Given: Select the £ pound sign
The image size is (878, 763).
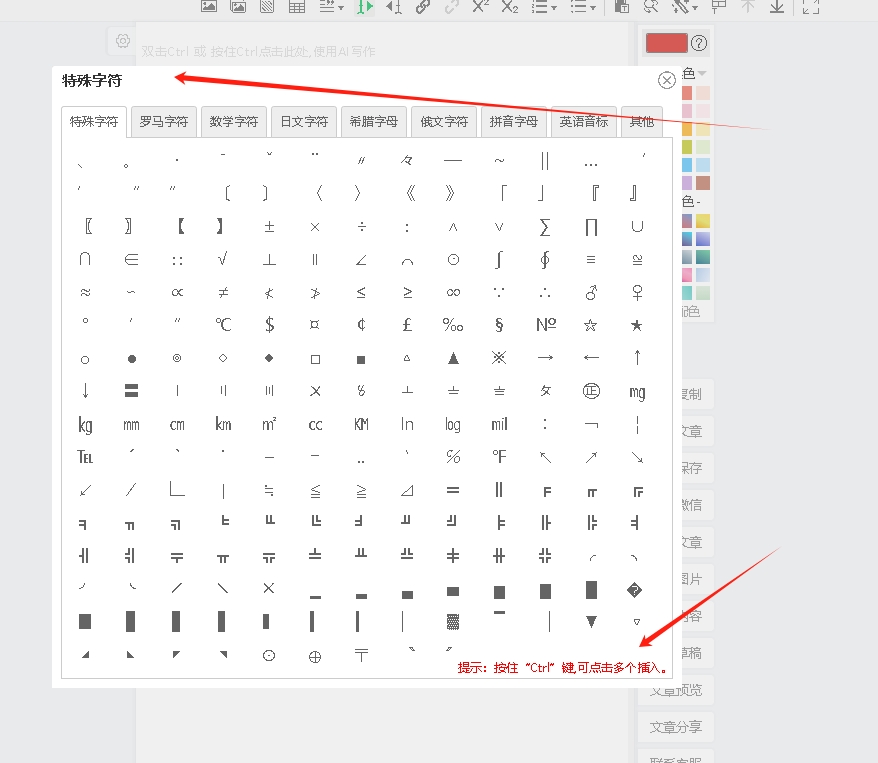Looking at the screenshot, I should tap(407, 325).
